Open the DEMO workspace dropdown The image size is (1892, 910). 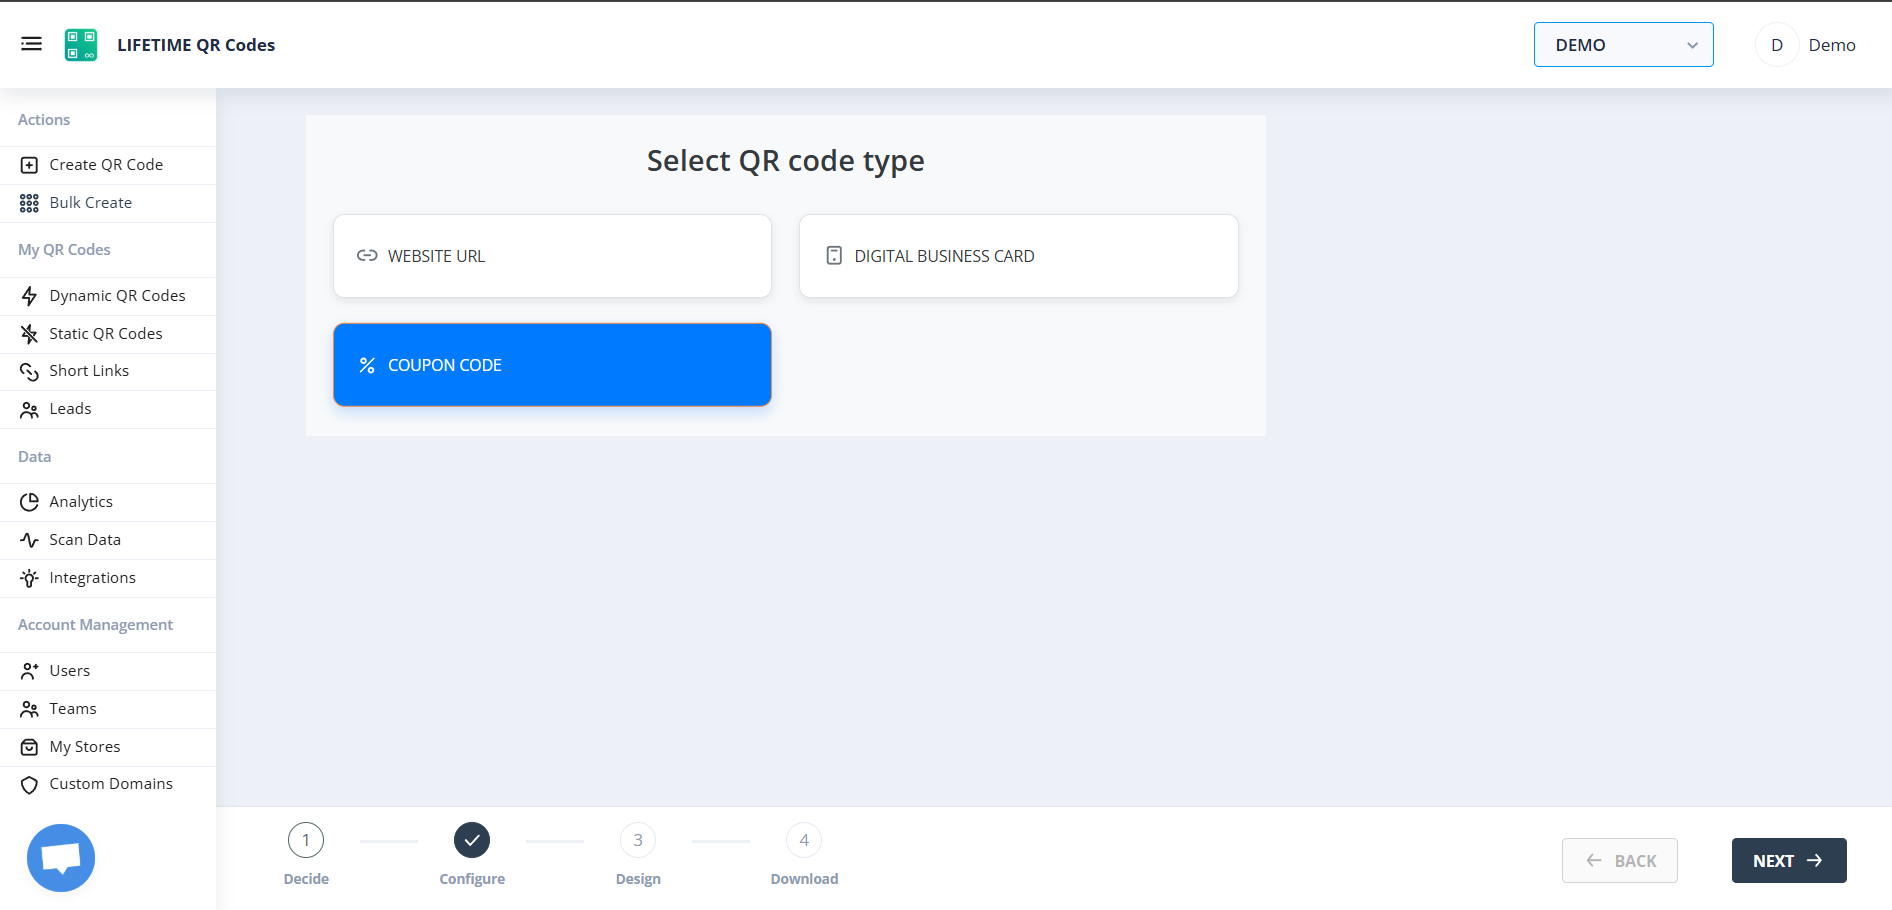(x=1622, y=44)
